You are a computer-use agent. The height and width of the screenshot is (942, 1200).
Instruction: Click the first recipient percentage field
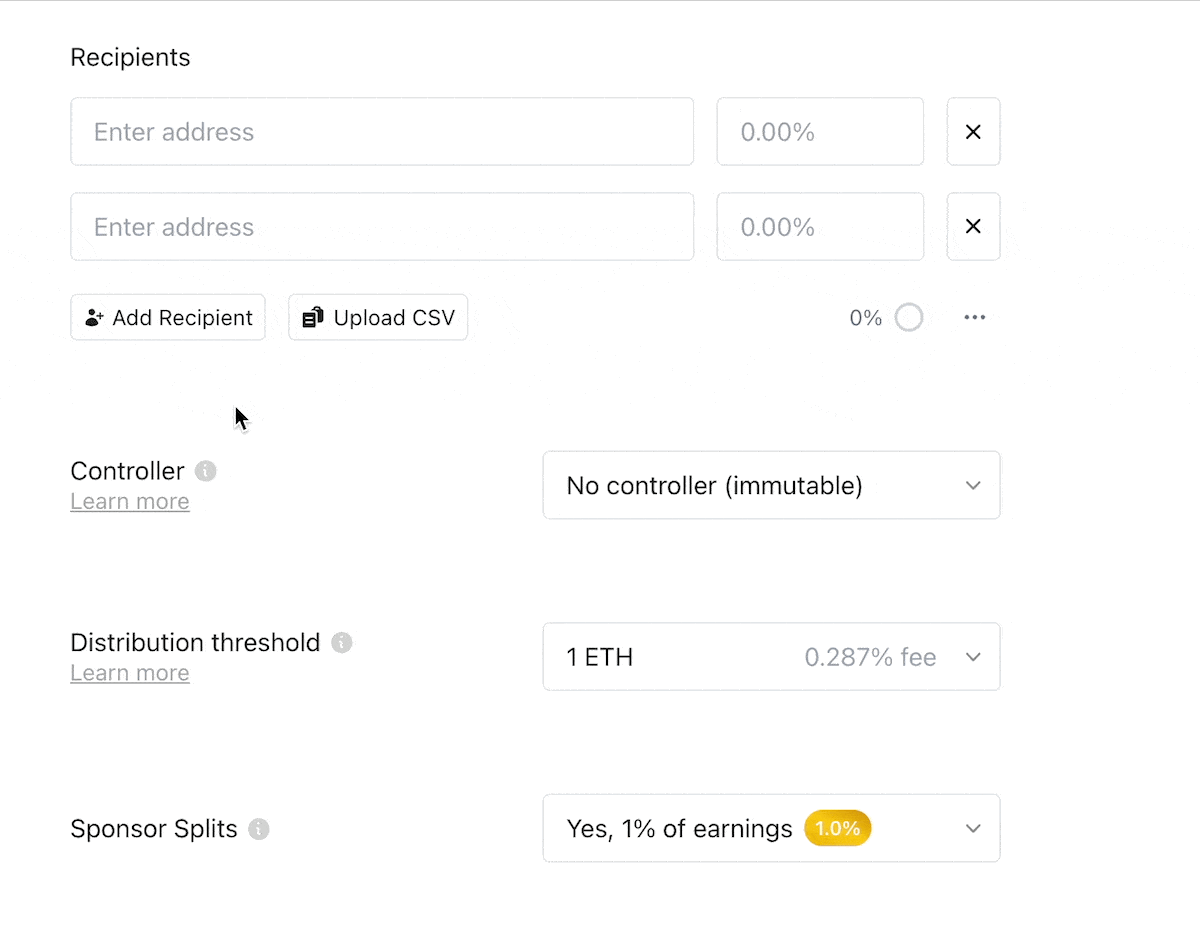tap(820, 131)
